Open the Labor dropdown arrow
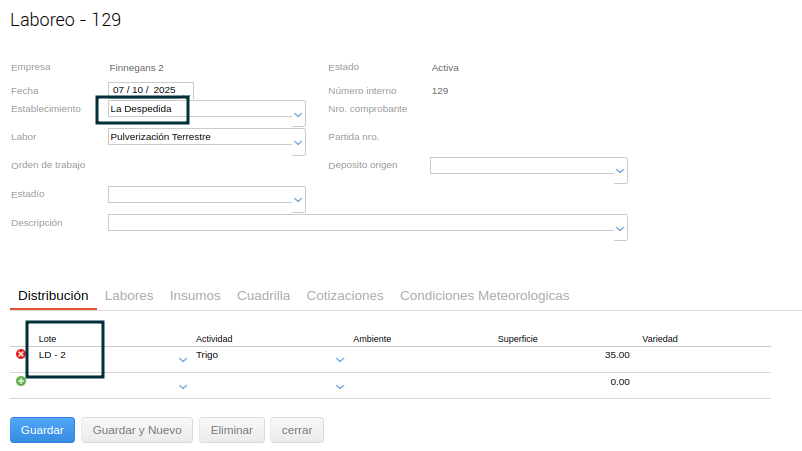The height and width of the screenshot is (451, 802). (298, 144)
